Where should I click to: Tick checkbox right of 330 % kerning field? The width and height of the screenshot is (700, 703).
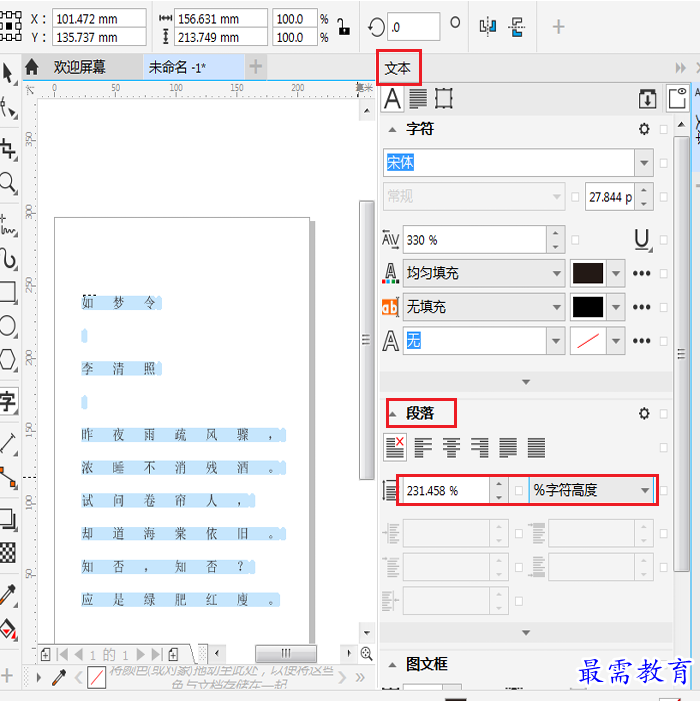(x=575, y=240)
